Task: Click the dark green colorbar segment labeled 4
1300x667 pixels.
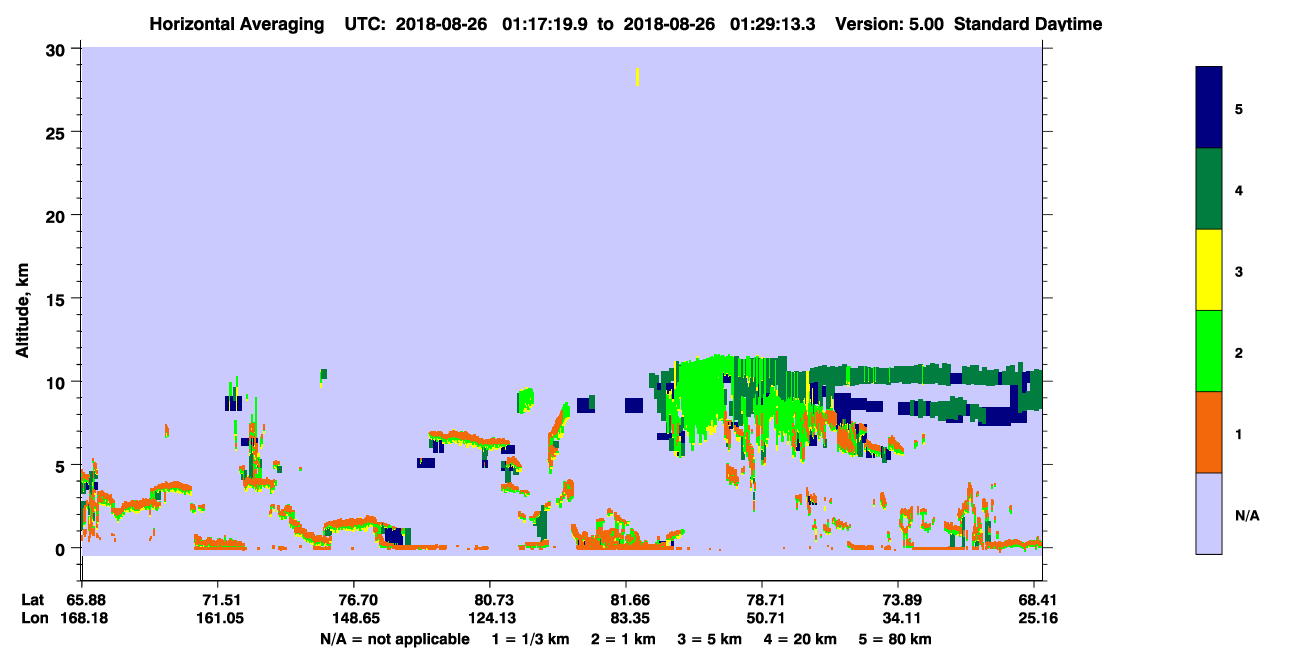Action: point(1209,189)
